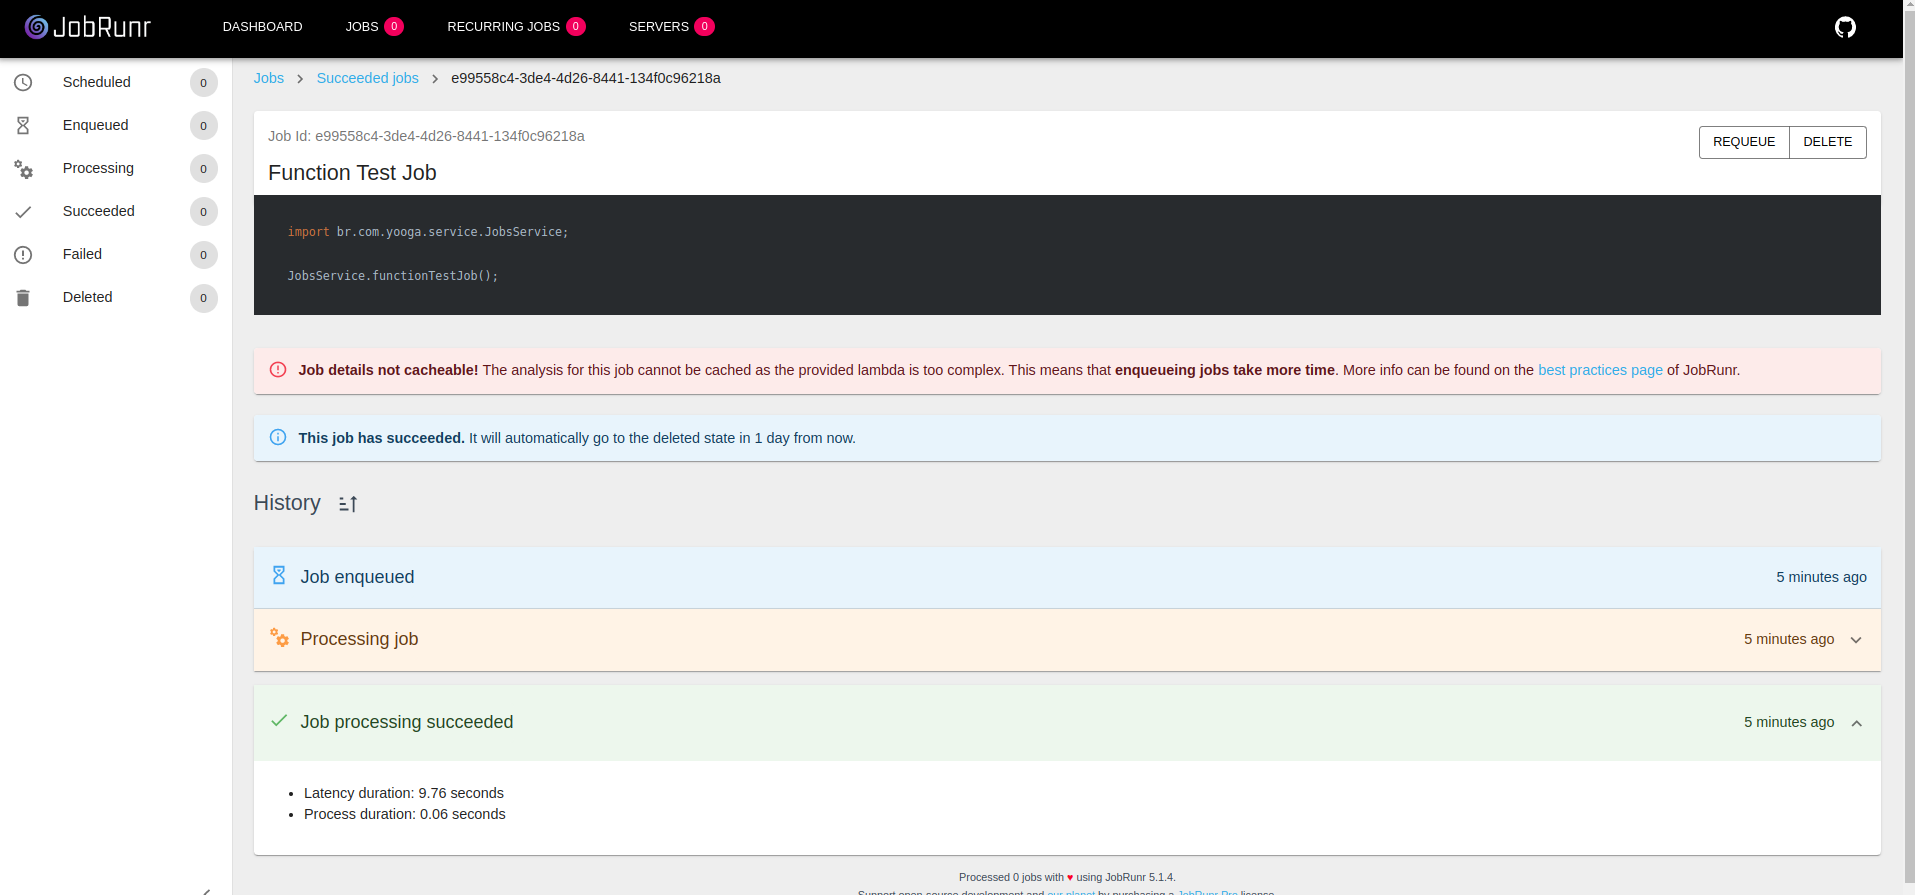Click the Scheduled count badge
Image resolution: width=1915 pixels, height=895 pixels.
tap(204, 83)
